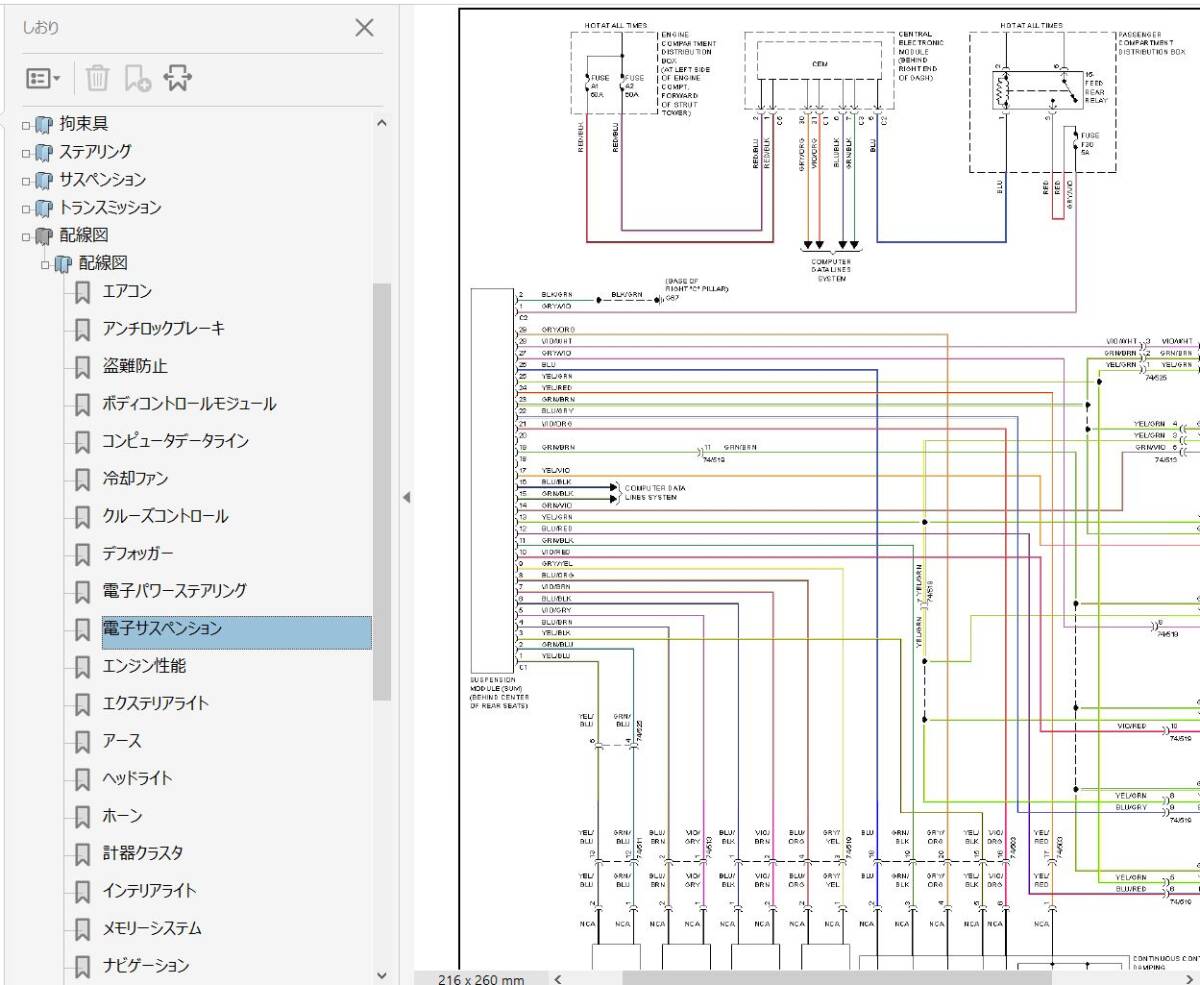Expand the トランスミッション bookmark node

point(27,209)
